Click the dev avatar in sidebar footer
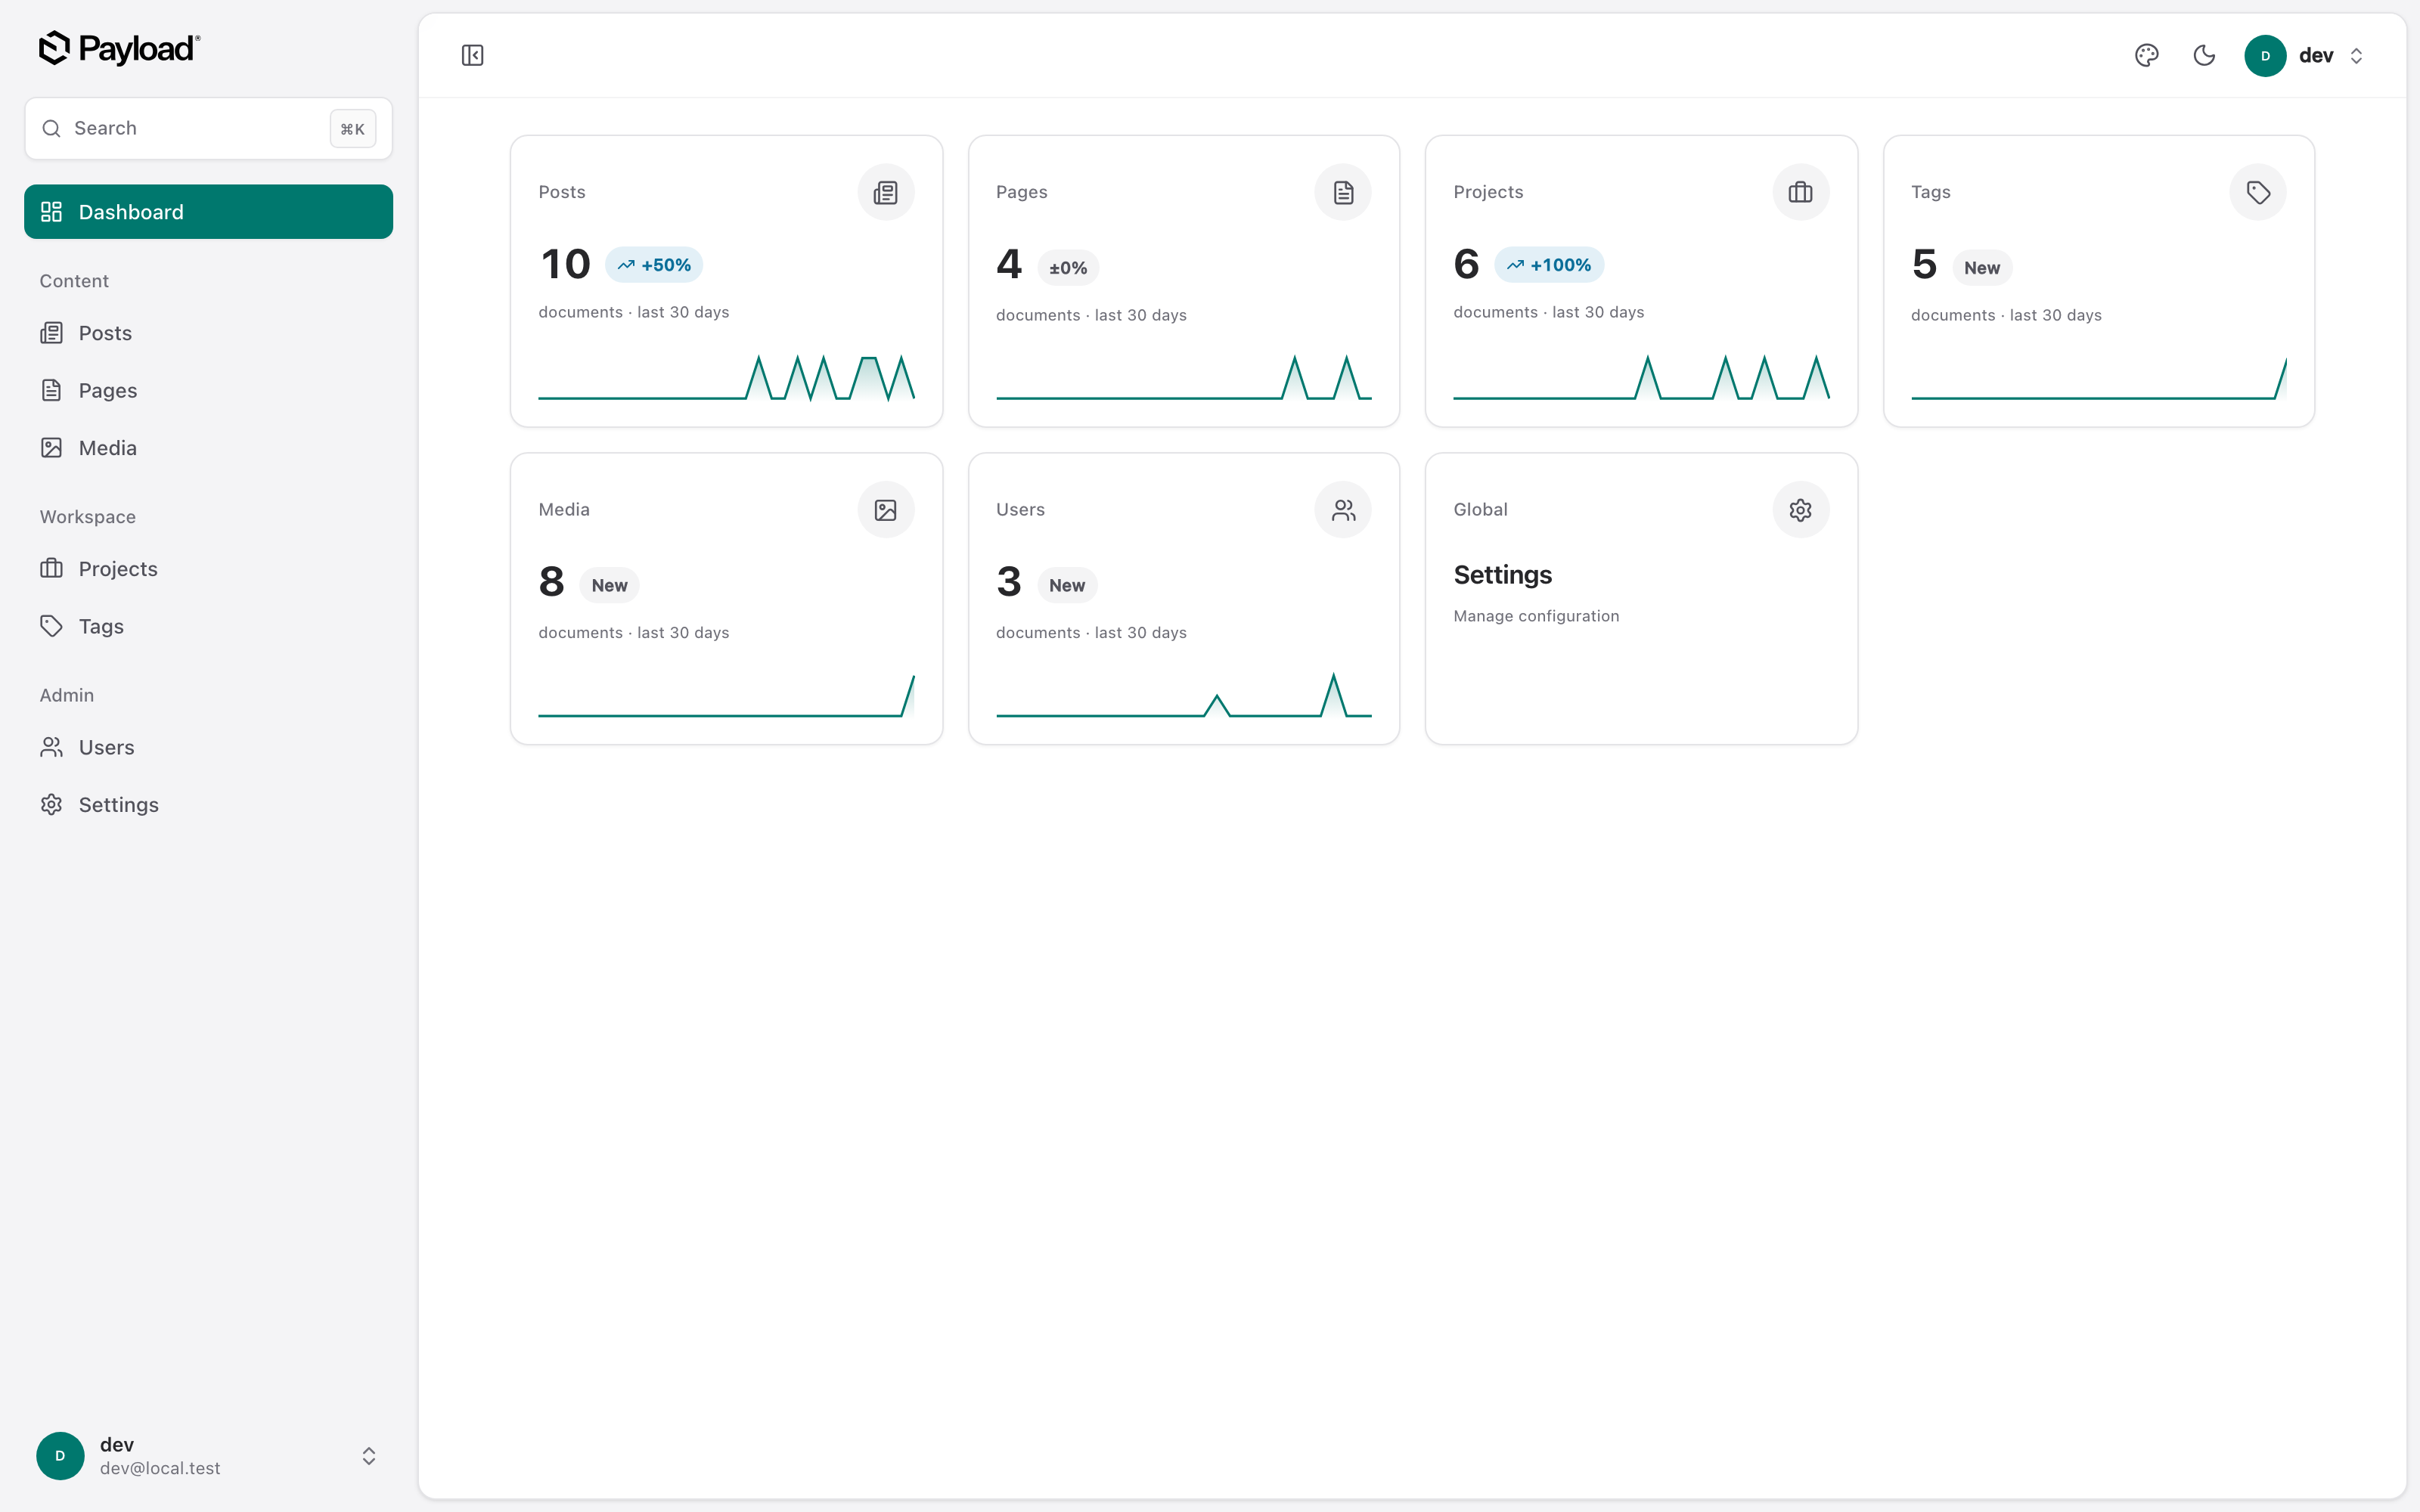 click(x=60, y=1456)
